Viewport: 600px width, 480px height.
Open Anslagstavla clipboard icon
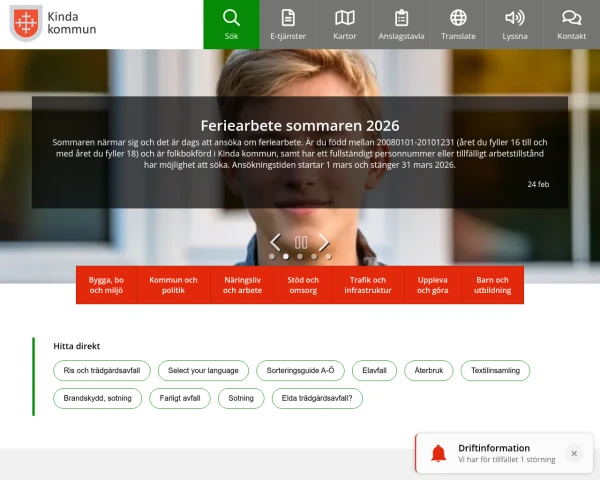pyautogui.click(x=401, y=19)
